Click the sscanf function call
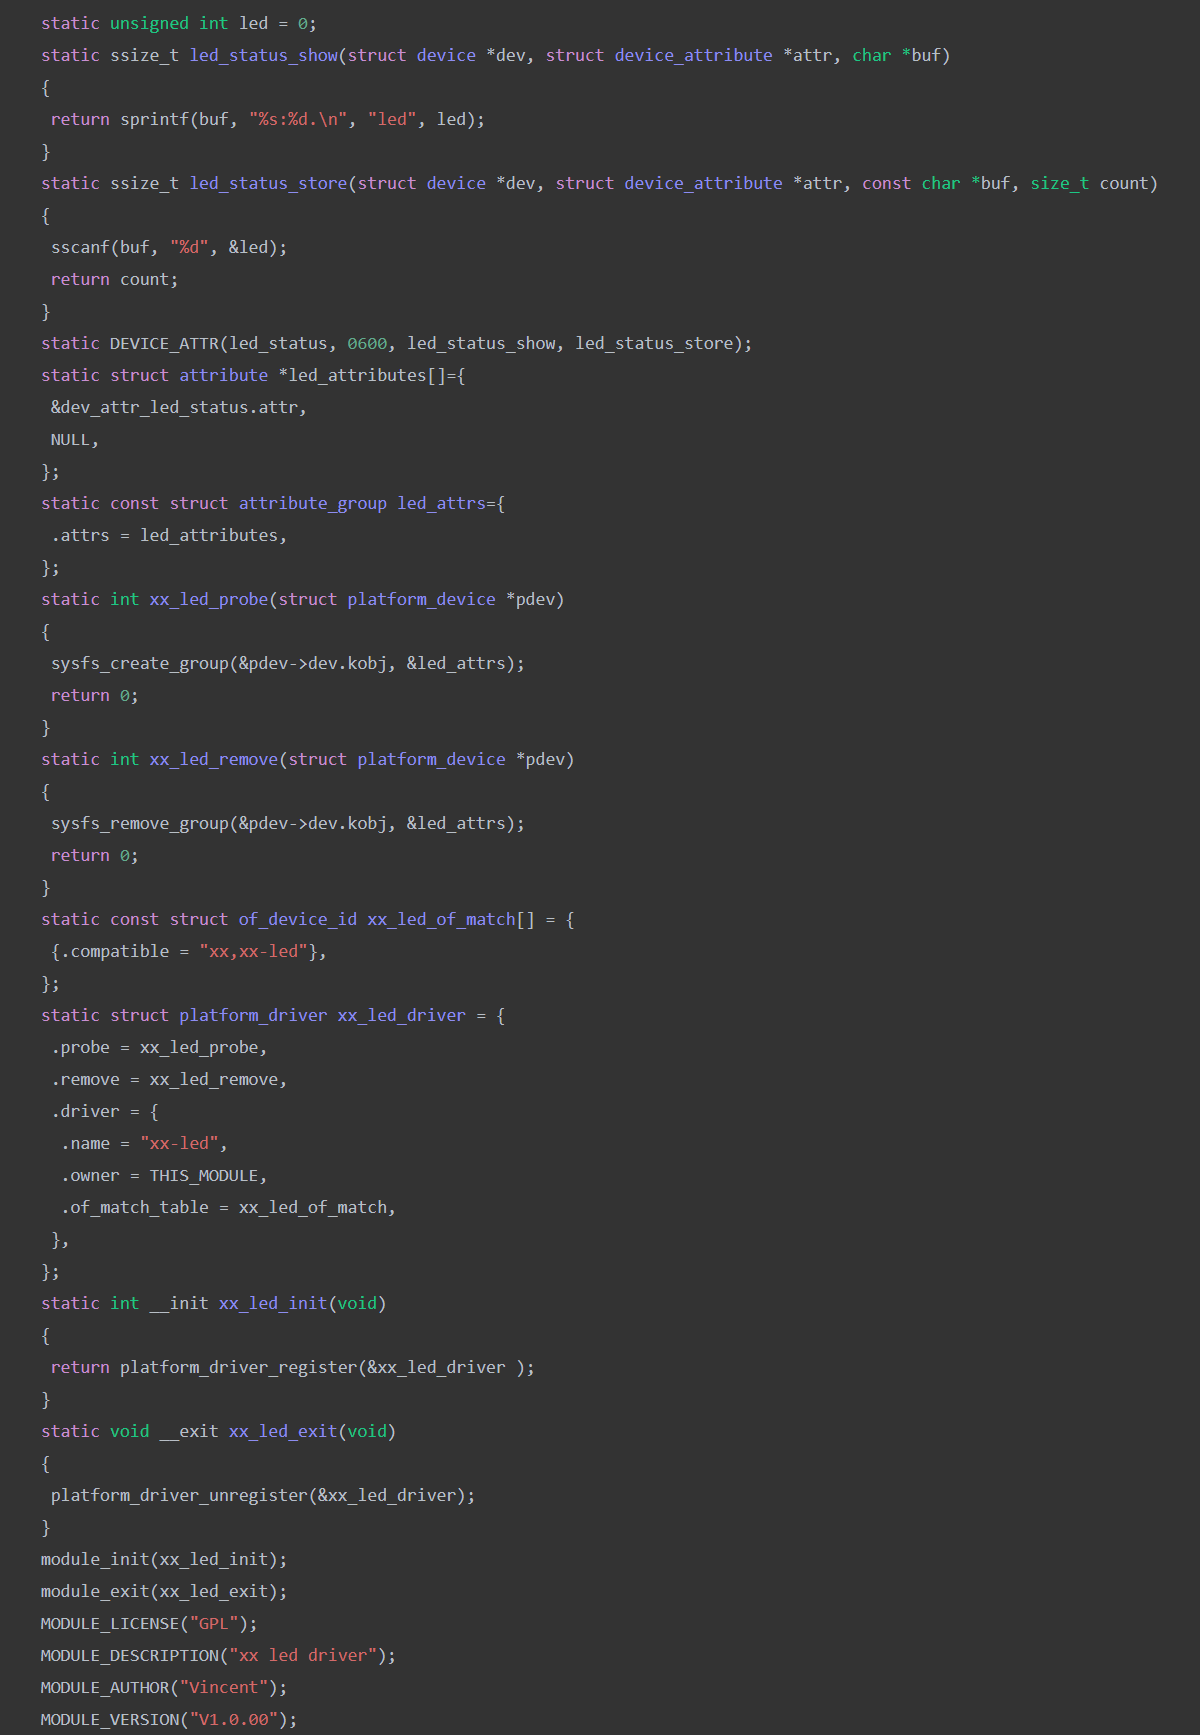The height and width of the screenshot is (1735, 1200). click(80, 247)
